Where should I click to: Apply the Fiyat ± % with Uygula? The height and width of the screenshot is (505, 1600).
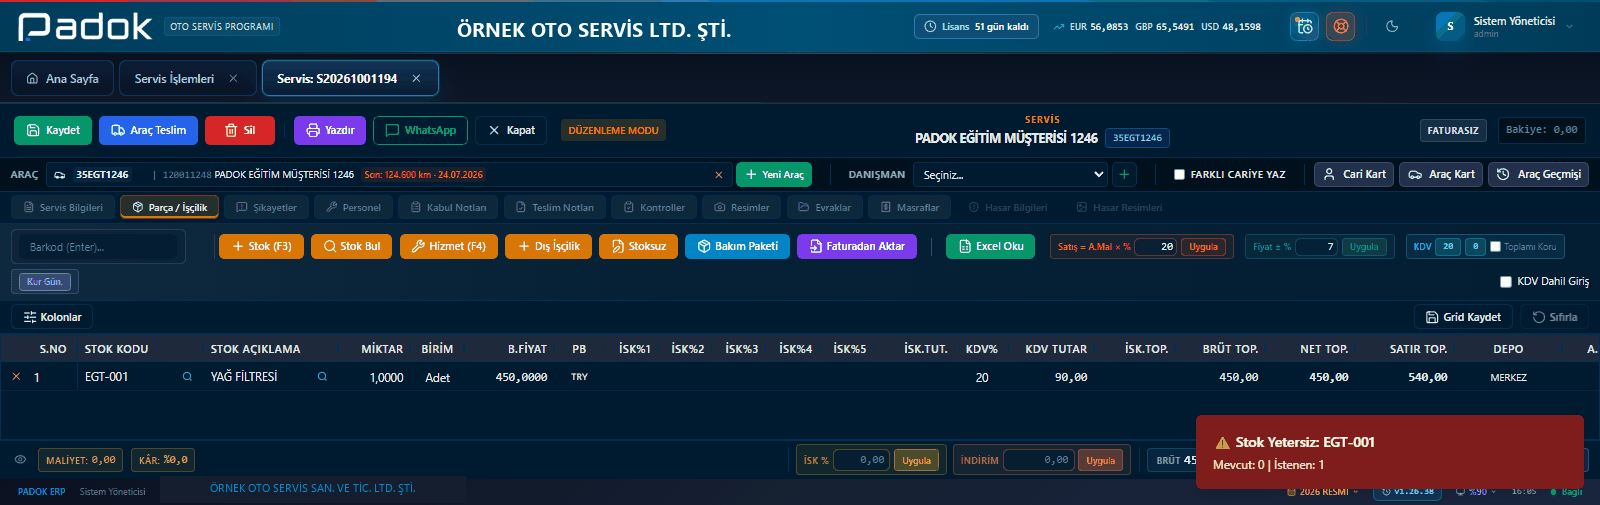(1364, 247)
